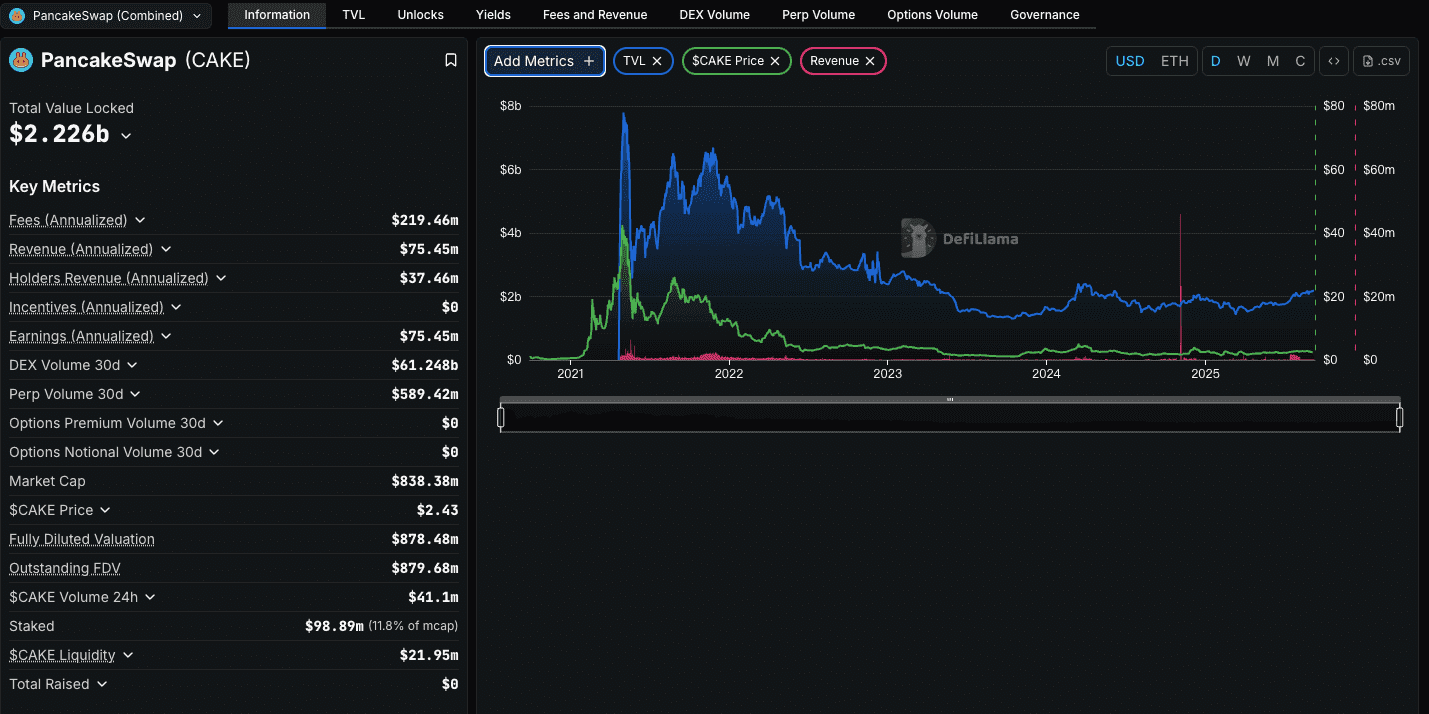
Task: Open the DEX Volume tab
Action: point(714,15)
